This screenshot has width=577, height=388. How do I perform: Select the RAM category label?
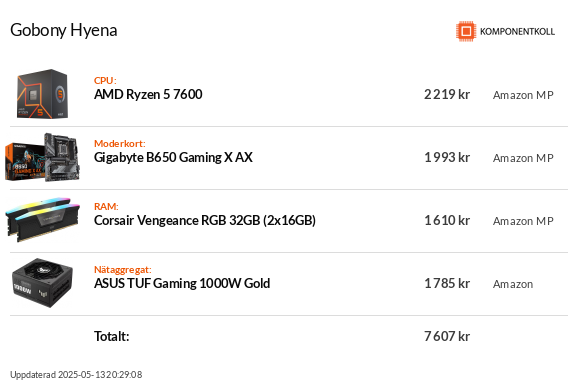pos(106,206)
